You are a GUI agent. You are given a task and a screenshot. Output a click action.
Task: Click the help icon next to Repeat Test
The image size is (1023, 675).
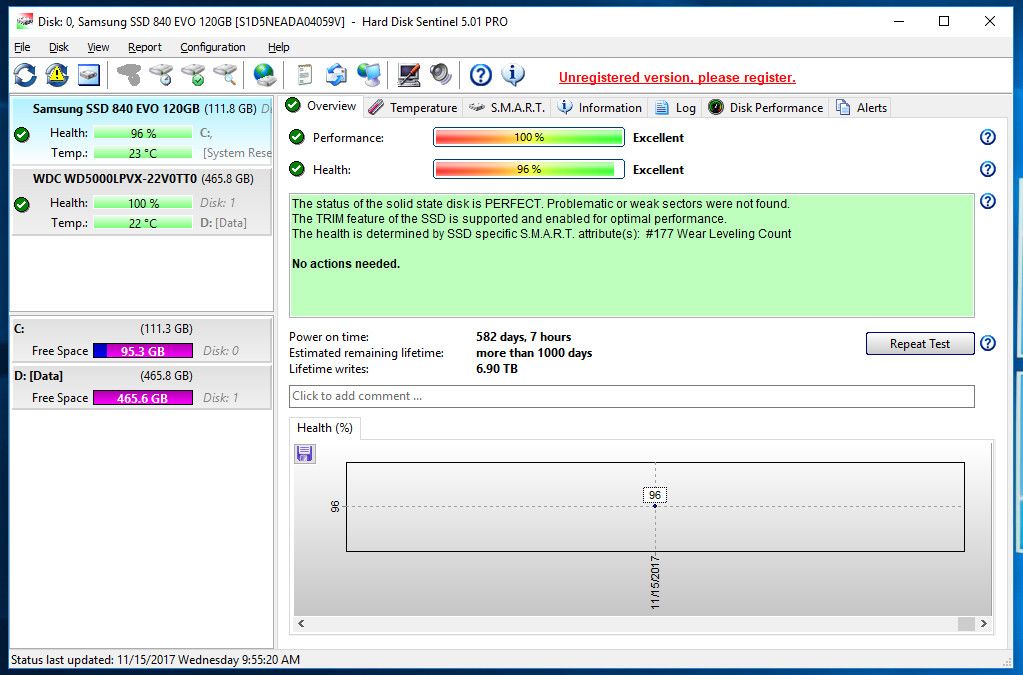coord(988,343)
